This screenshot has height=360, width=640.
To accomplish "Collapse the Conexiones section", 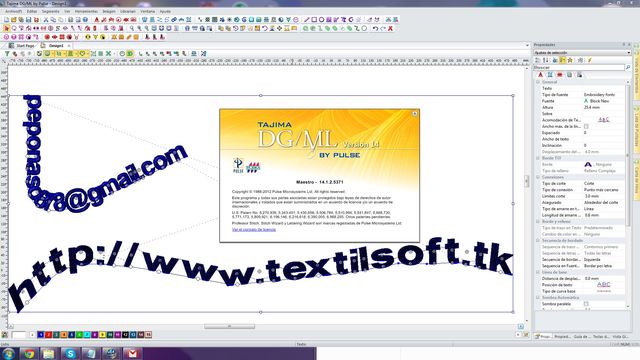I will [x=538, y=177].
